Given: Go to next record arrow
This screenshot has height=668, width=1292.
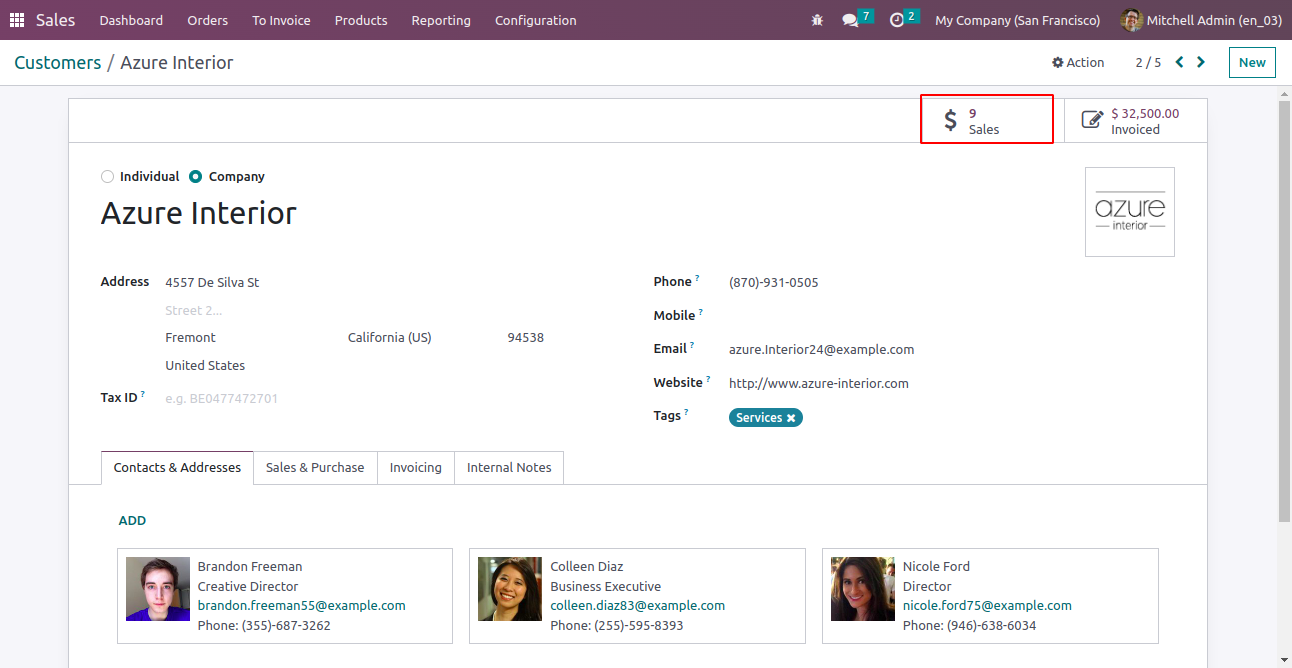Looking at the screenshot, I should click(x=1201, y=62).
